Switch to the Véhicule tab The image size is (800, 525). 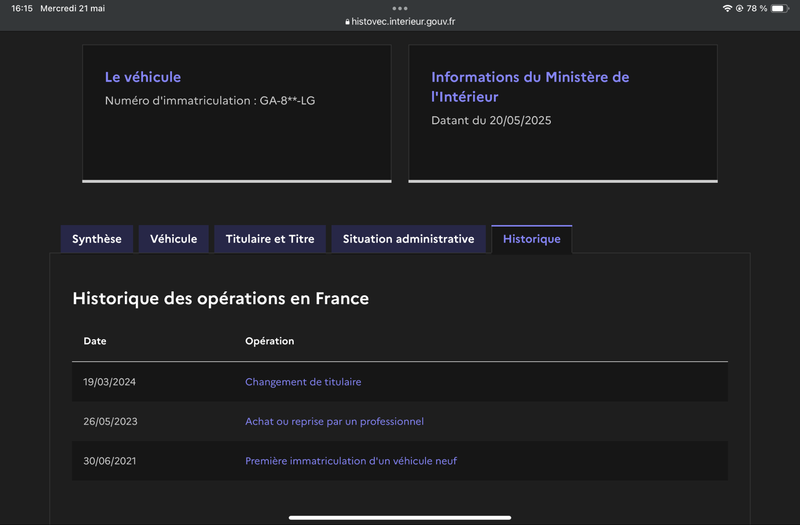(x=173, y=239)
